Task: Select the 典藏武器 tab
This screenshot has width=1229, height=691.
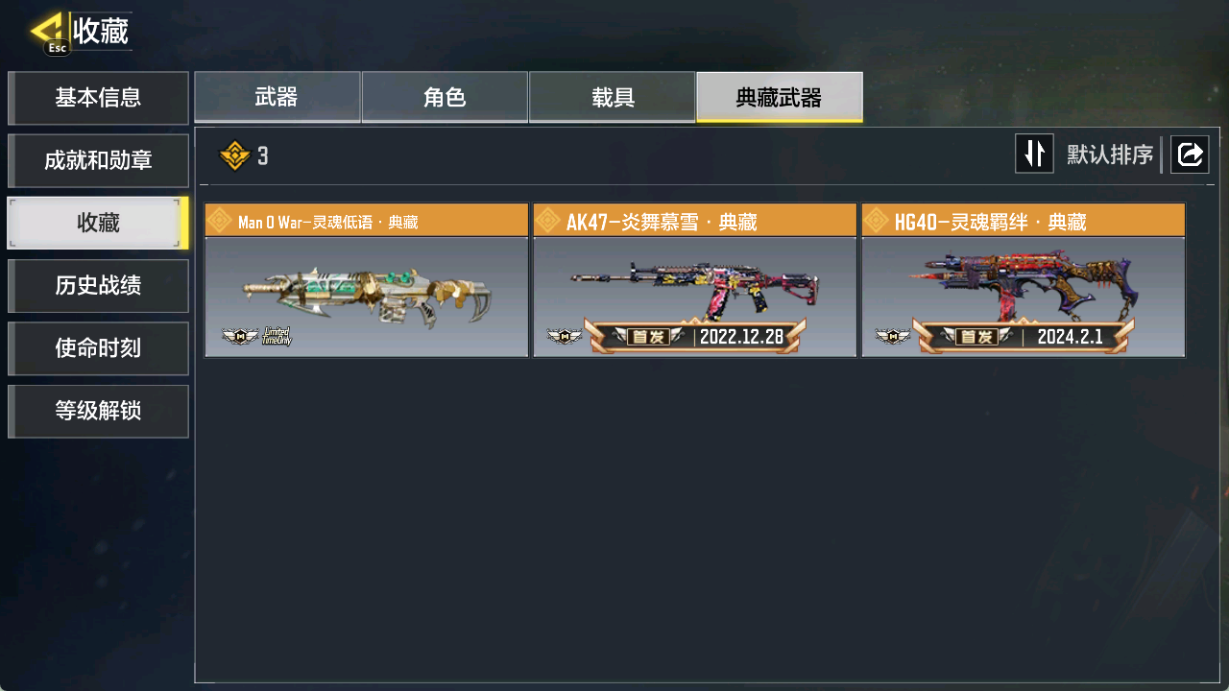Action: tap(779, 97)
